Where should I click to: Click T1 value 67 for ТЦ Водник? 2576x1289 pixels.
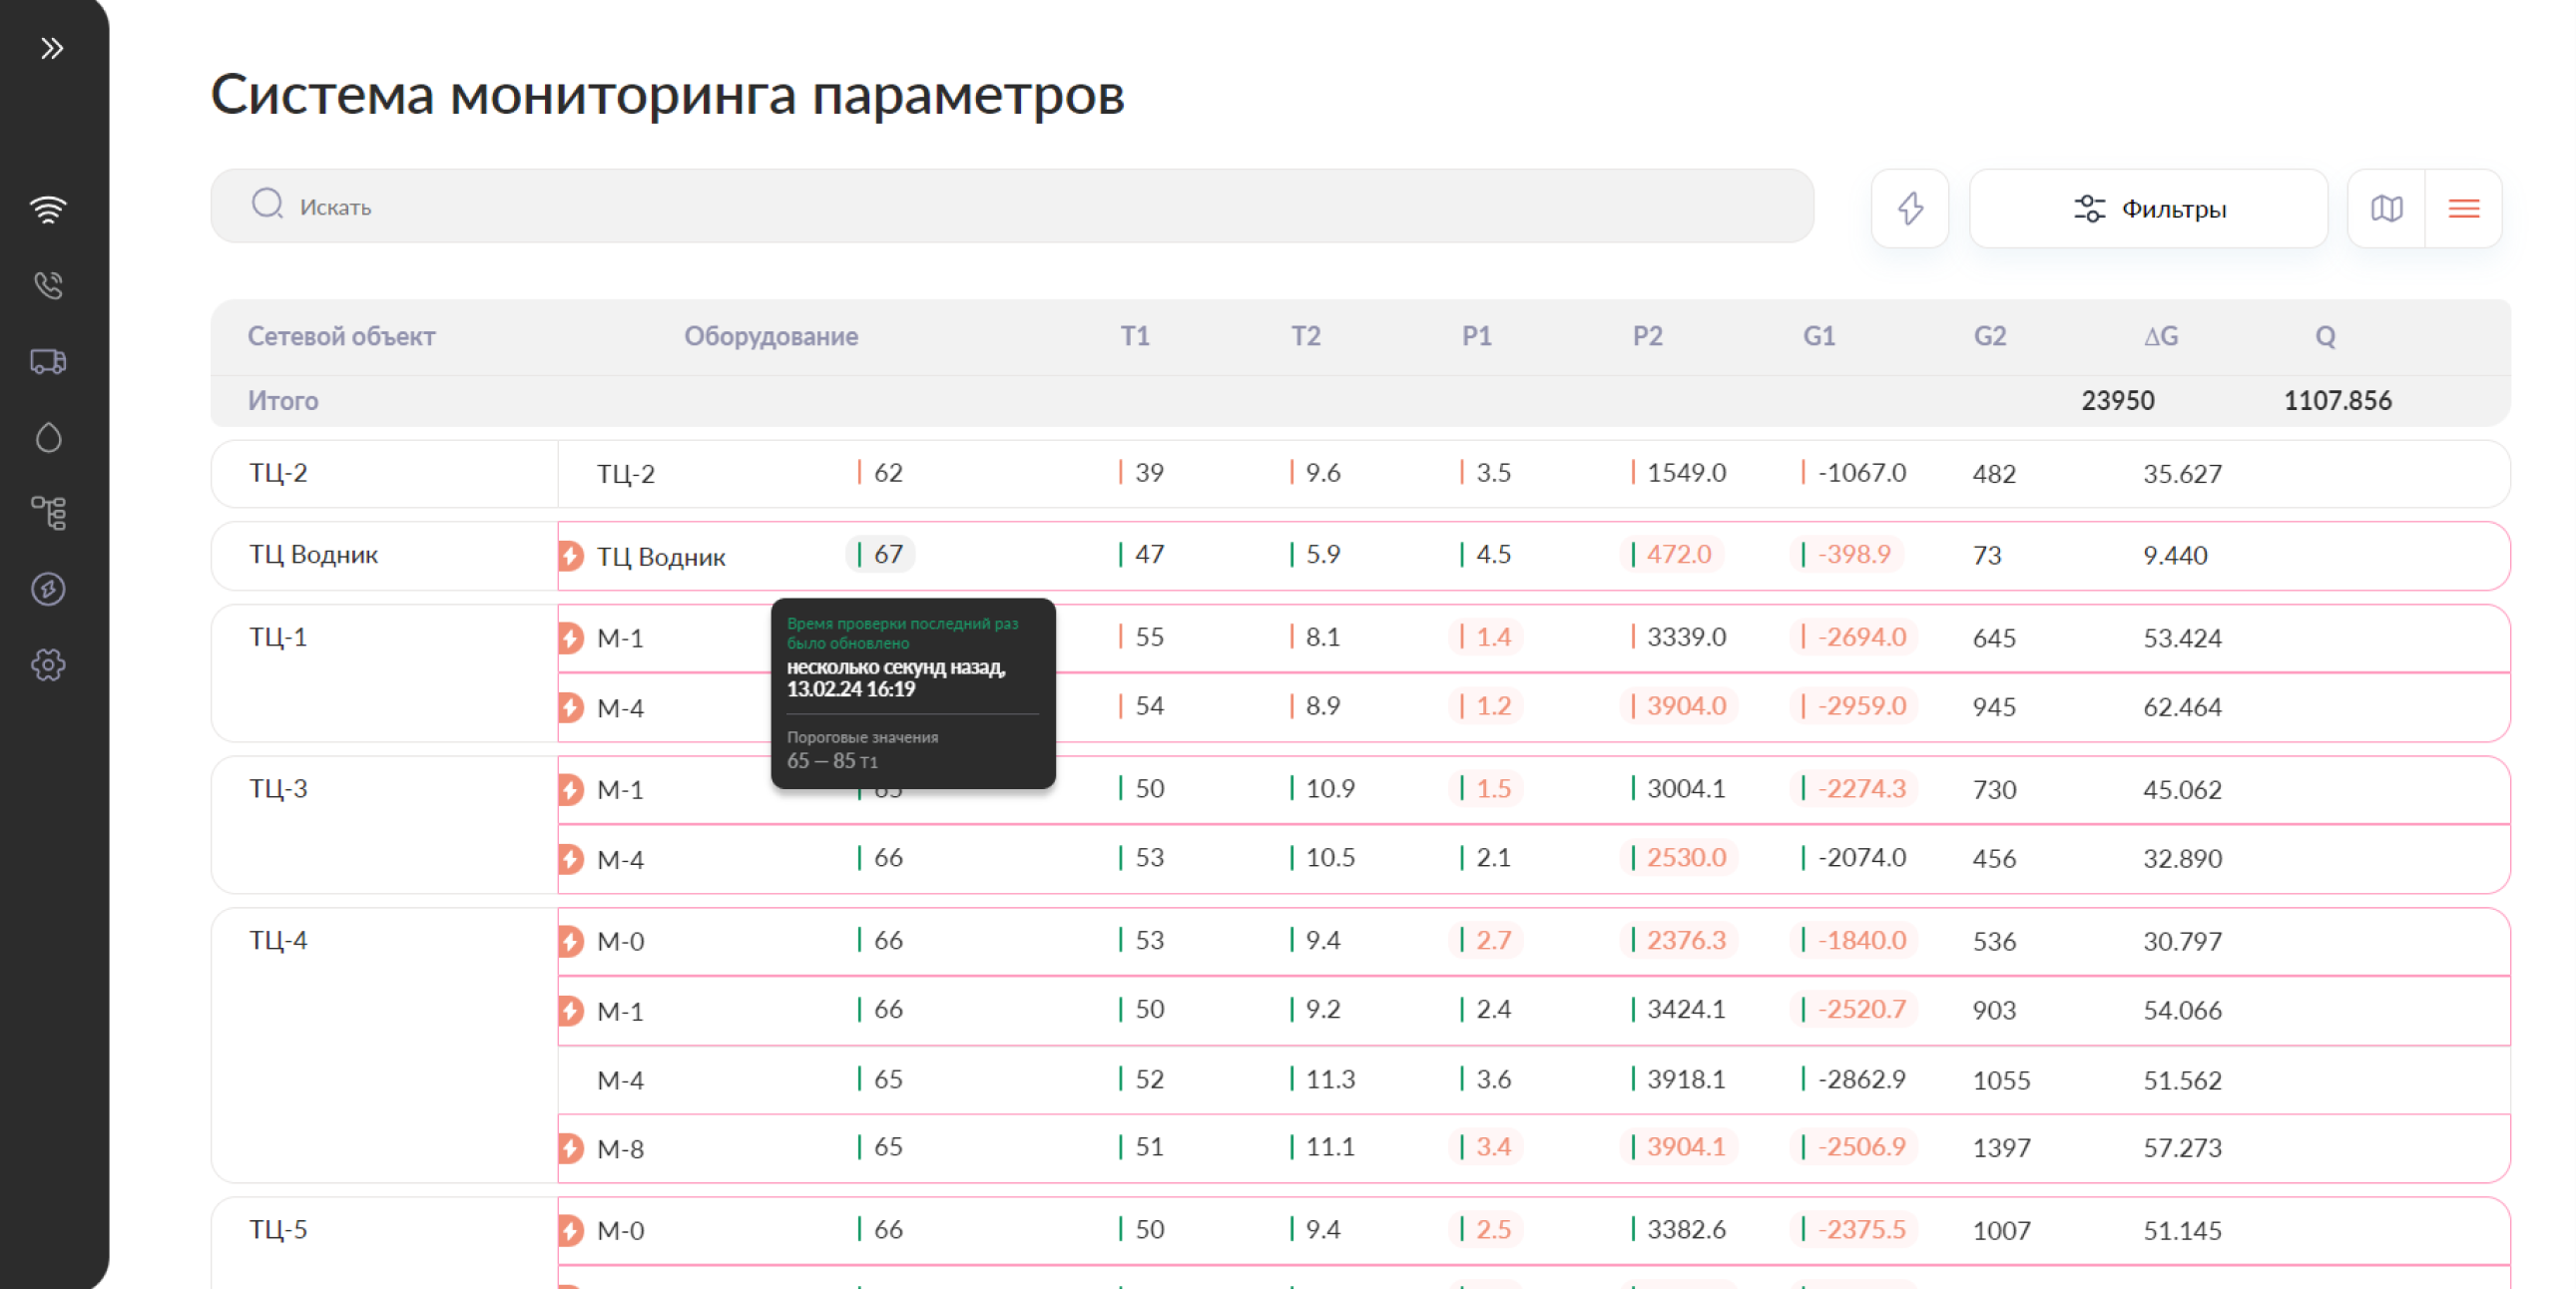click(x=886, y=555)
